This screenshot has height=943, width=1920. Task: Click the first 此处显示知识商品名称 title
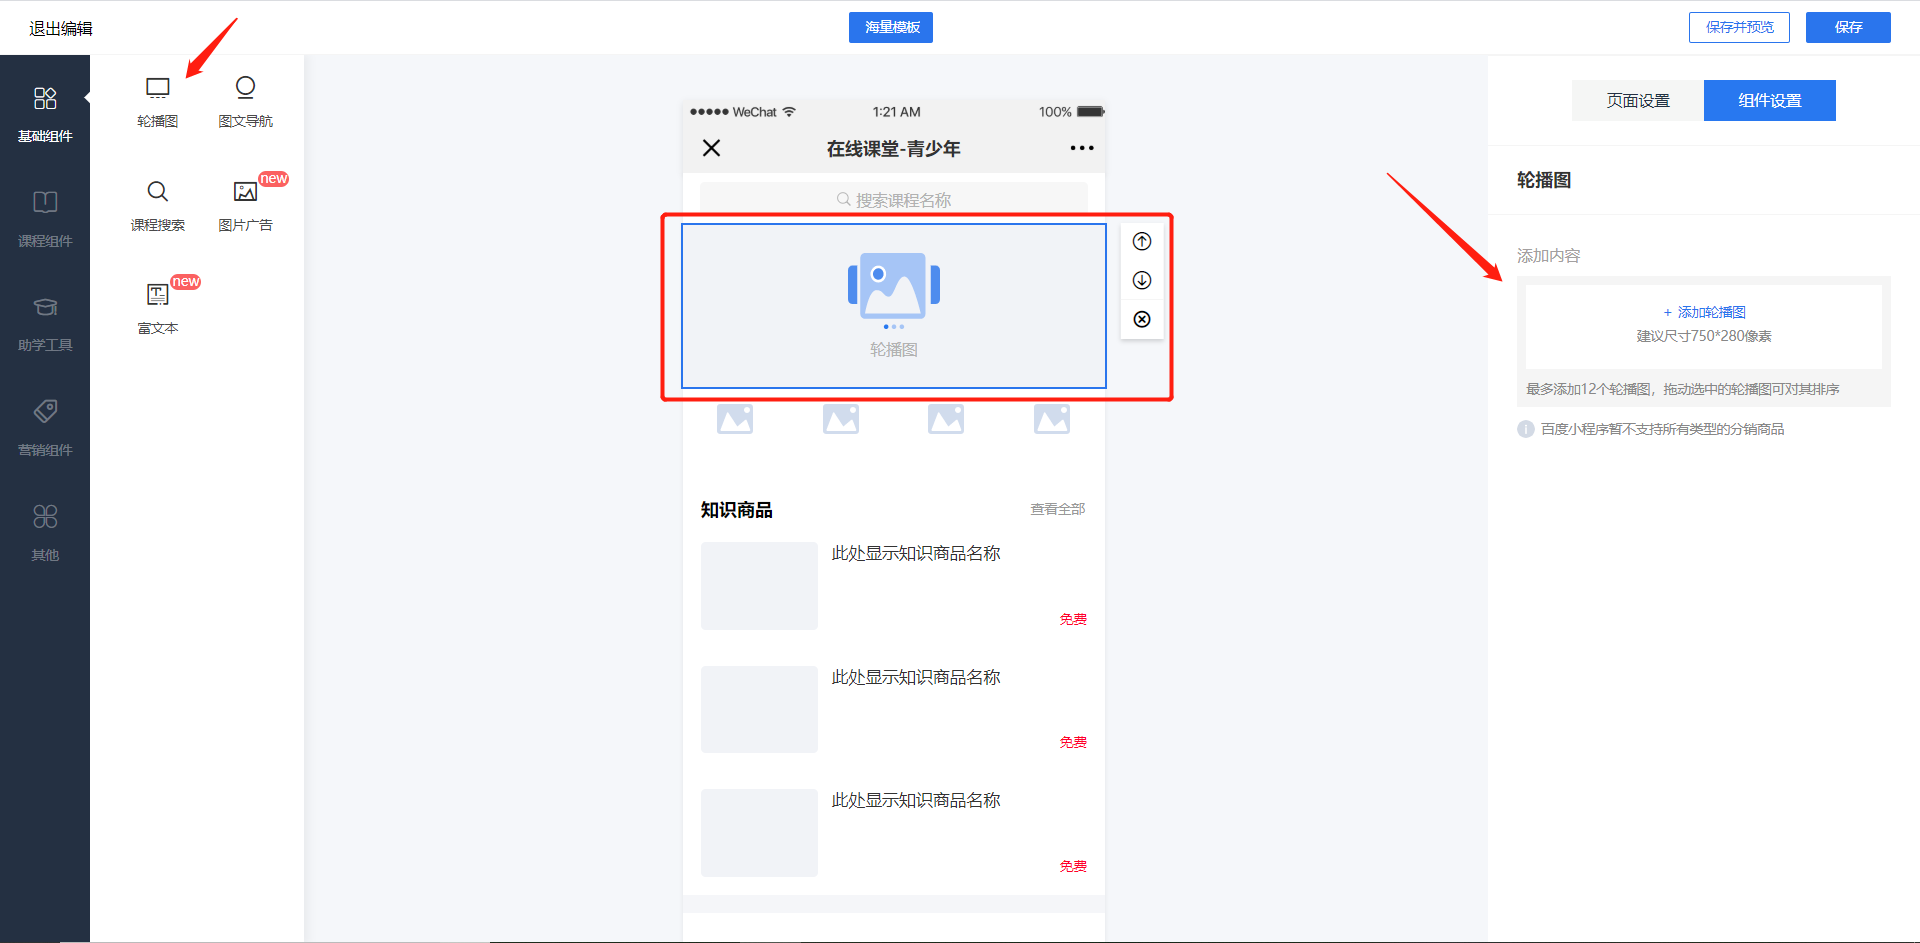916,553
